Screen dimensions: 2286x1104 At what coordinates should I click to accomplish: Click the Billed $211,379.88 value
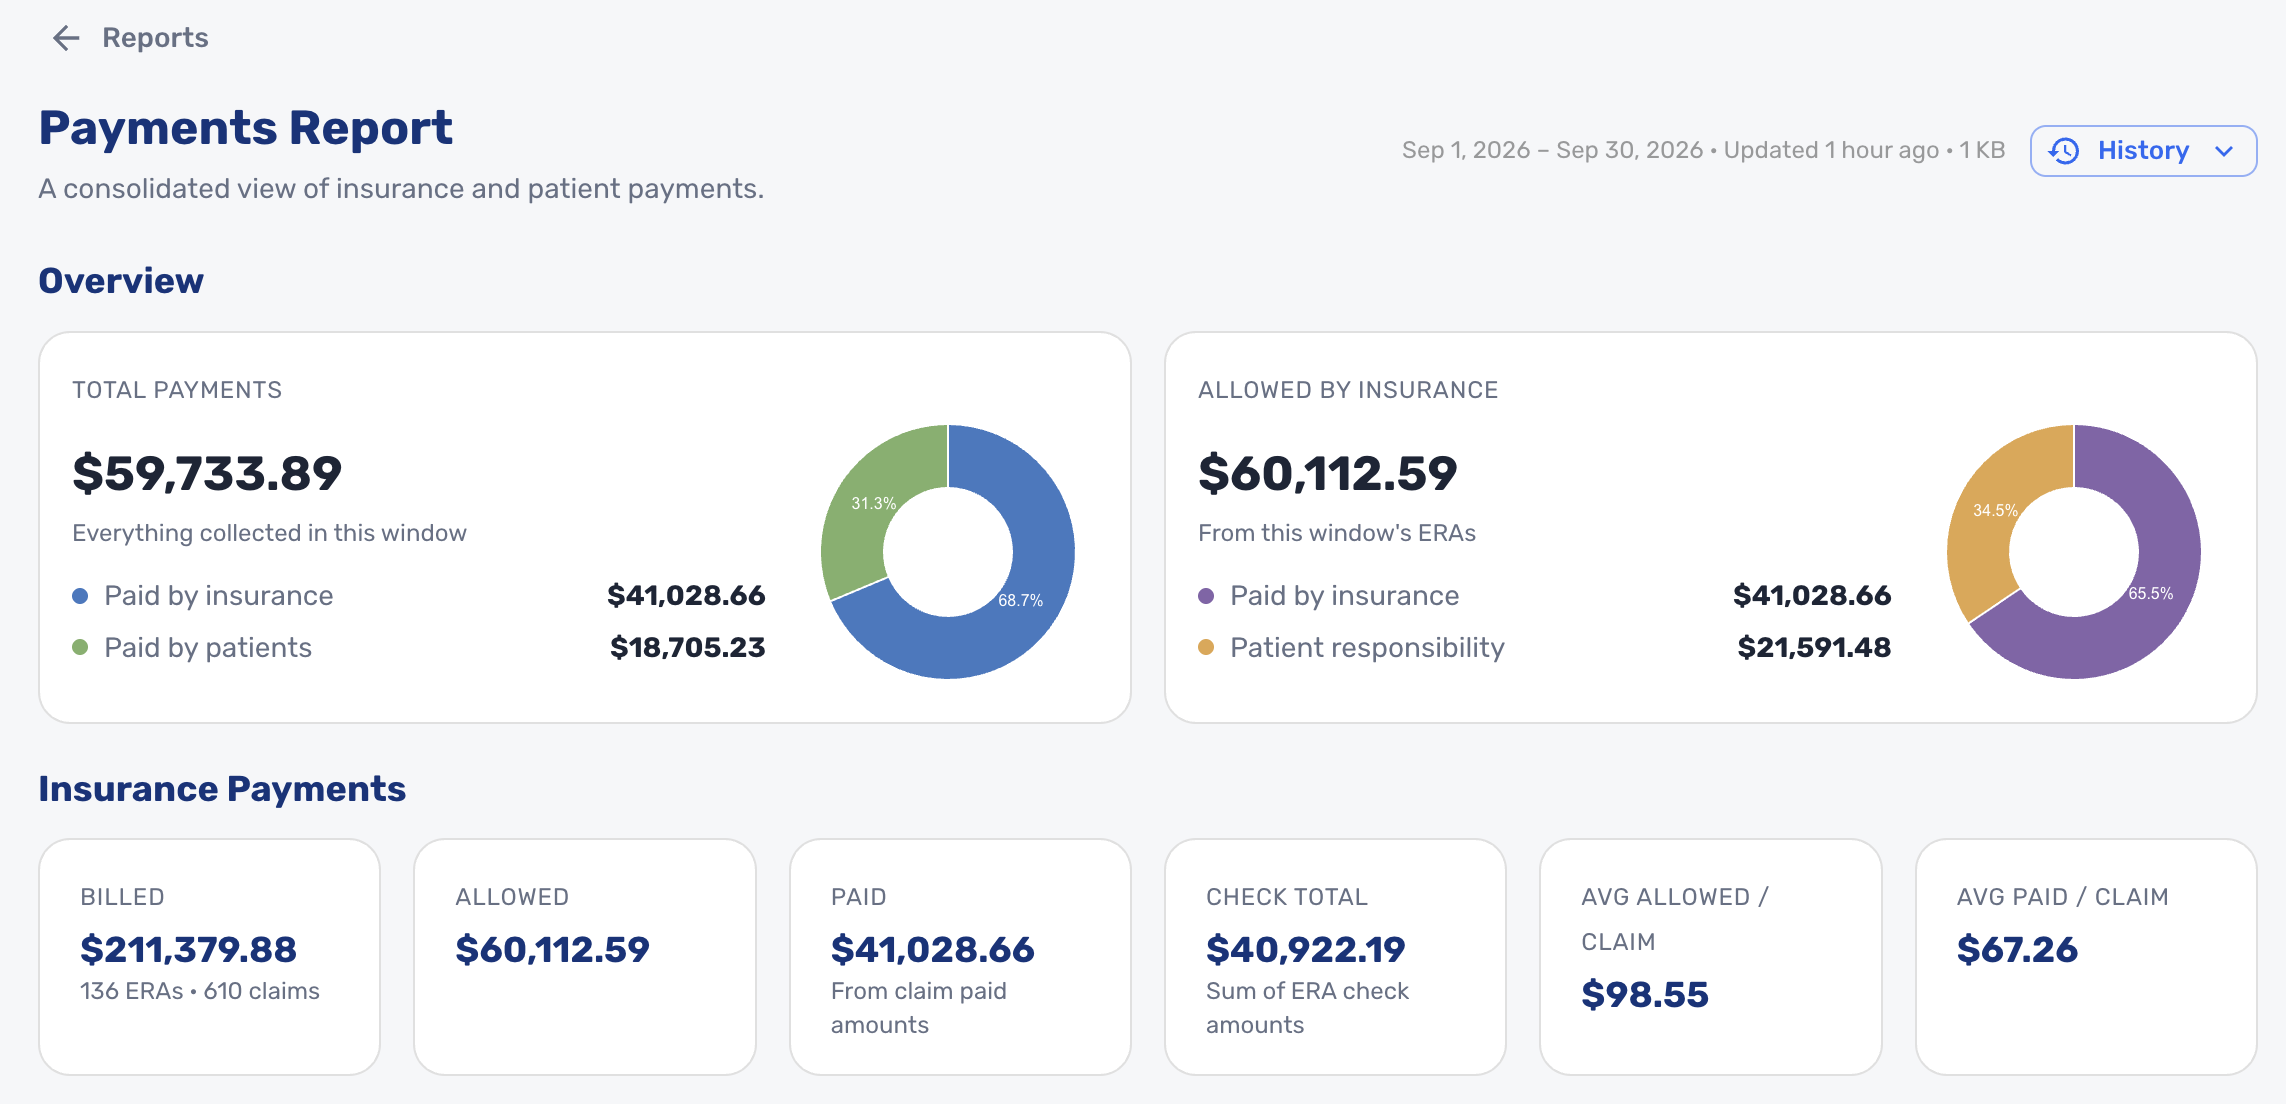188,949
